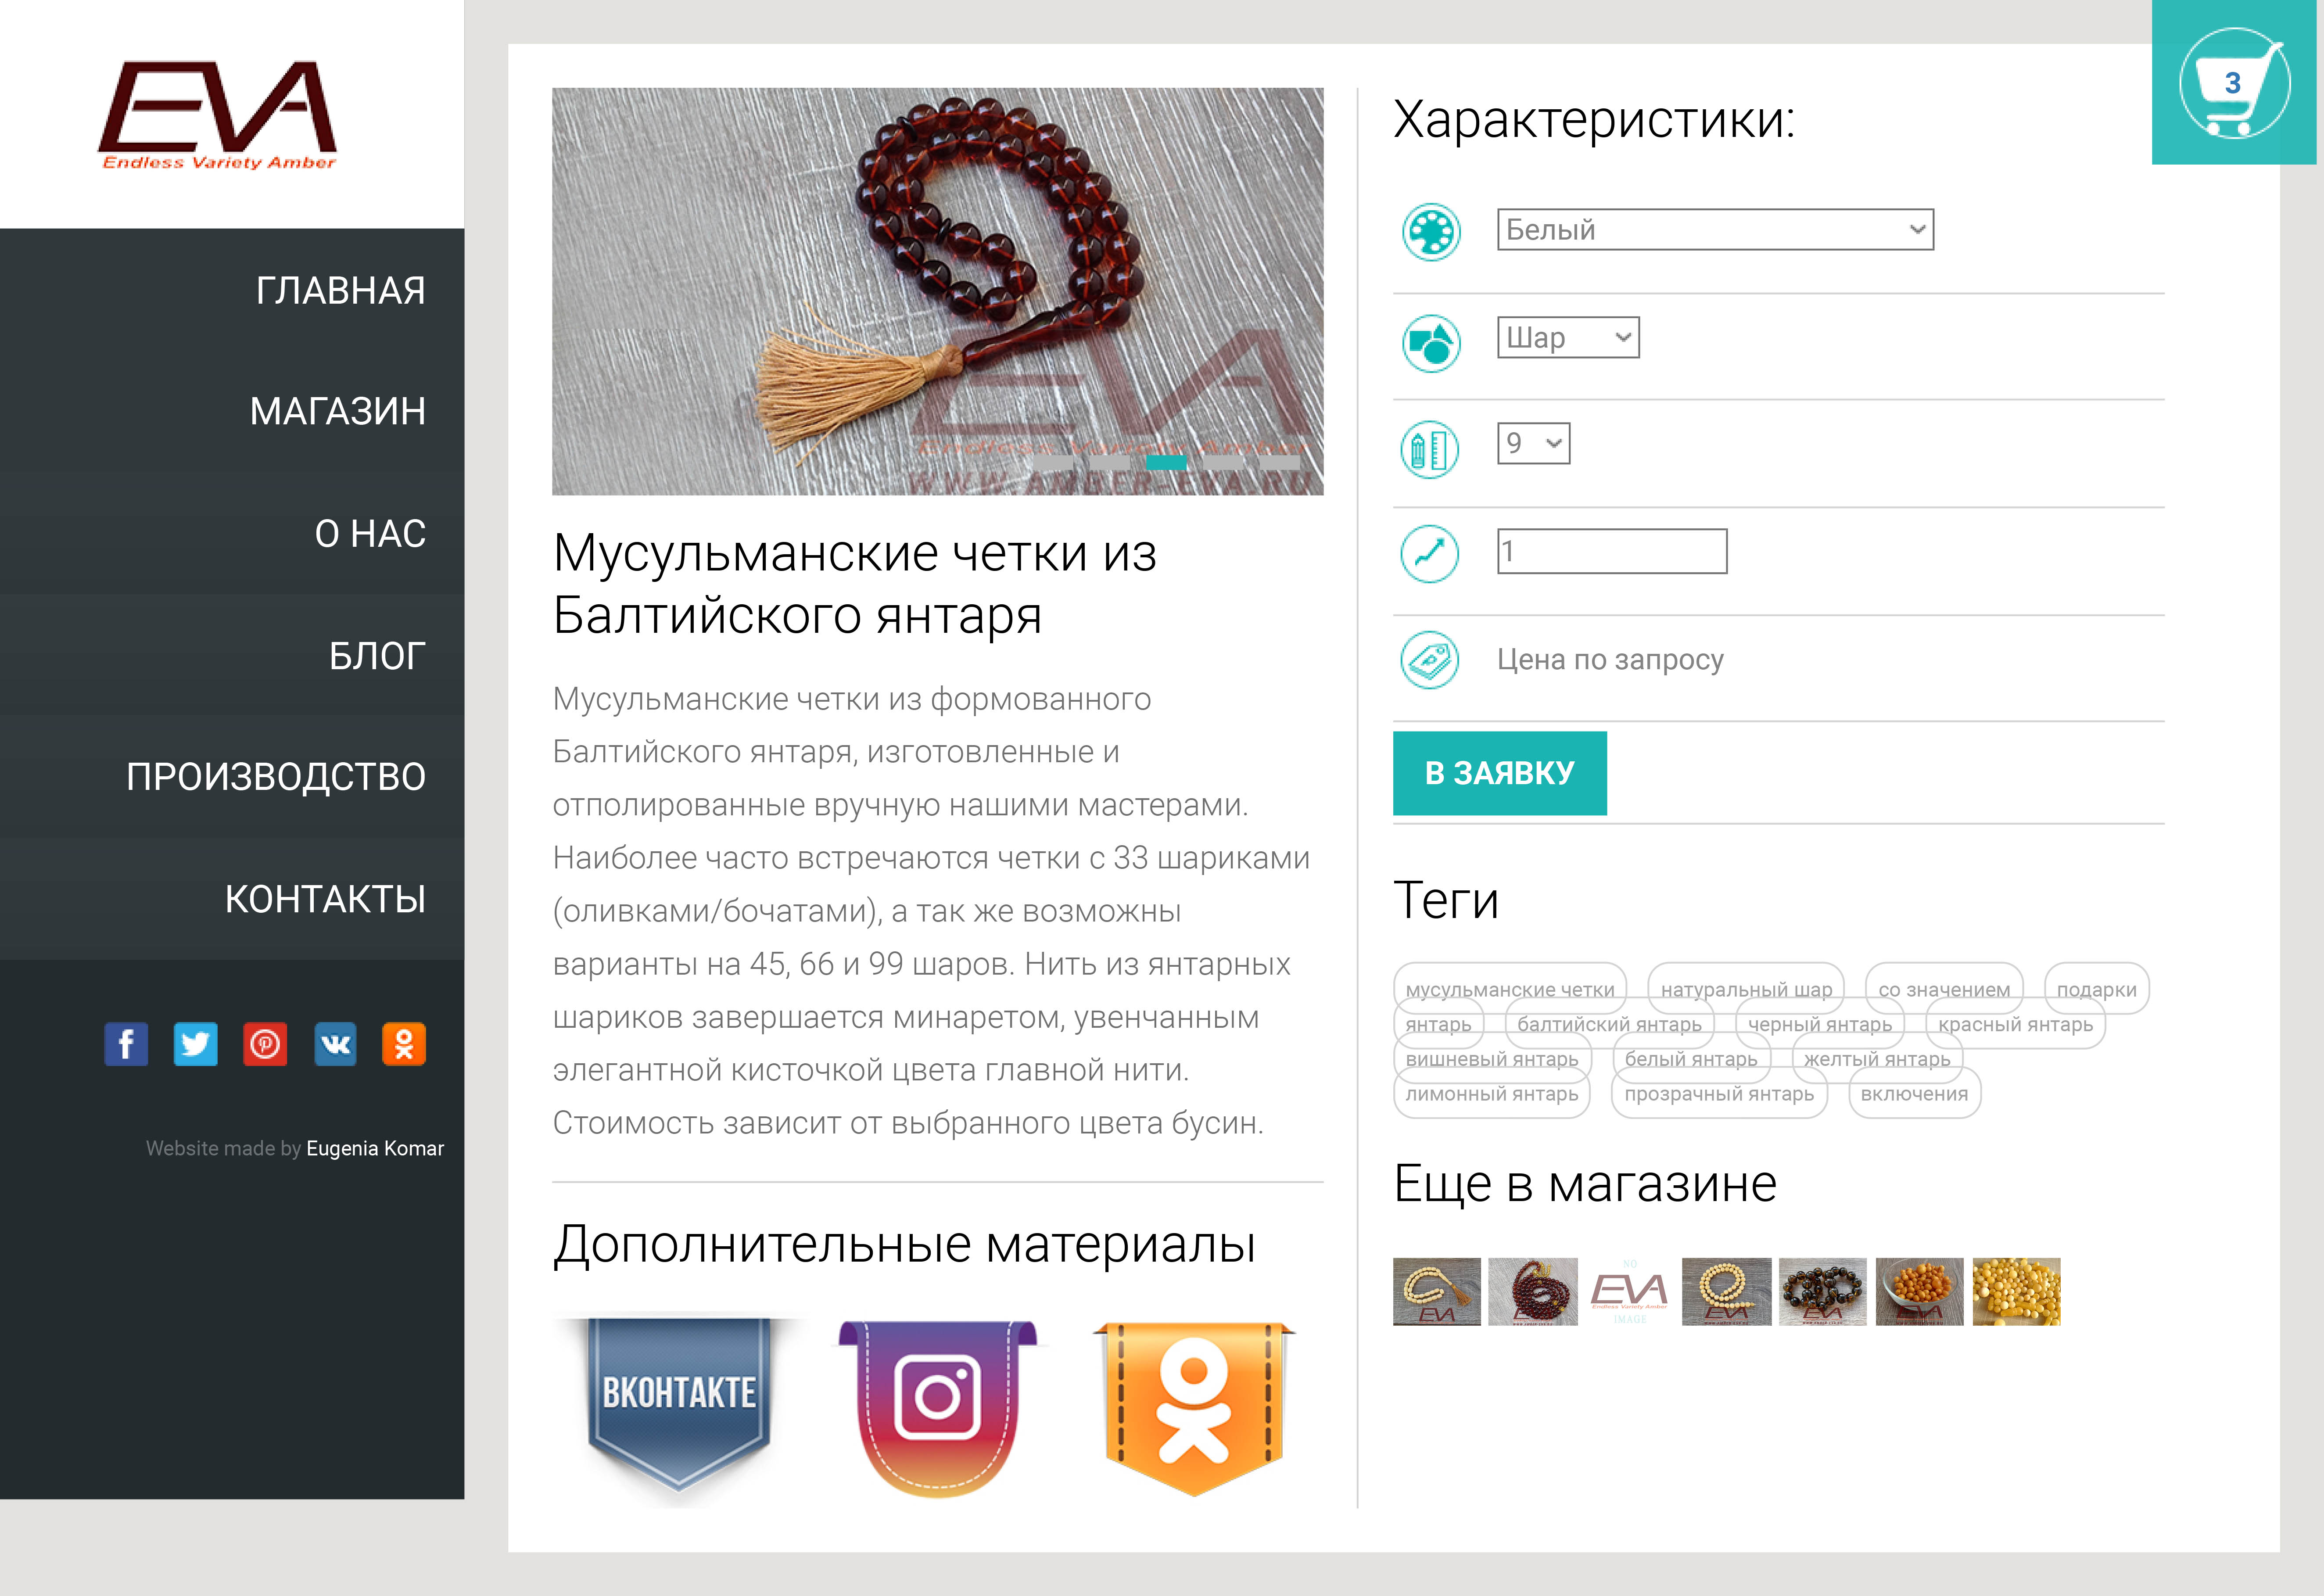Screen dimensions: 2324x1596
Task: Choose the вишневый янтарь tag
Action: (1491, 1059)
